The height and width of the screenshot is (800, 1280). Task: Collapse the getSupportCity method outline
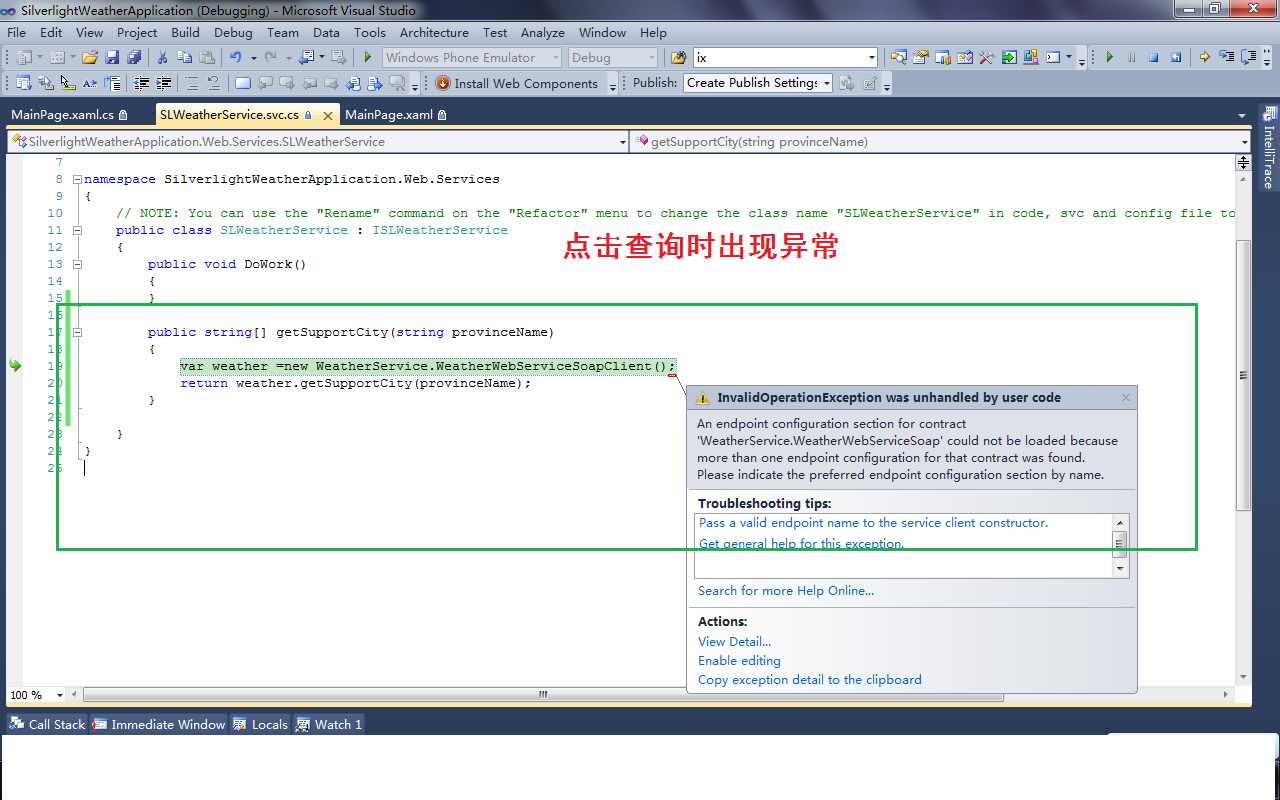[77, 332]
